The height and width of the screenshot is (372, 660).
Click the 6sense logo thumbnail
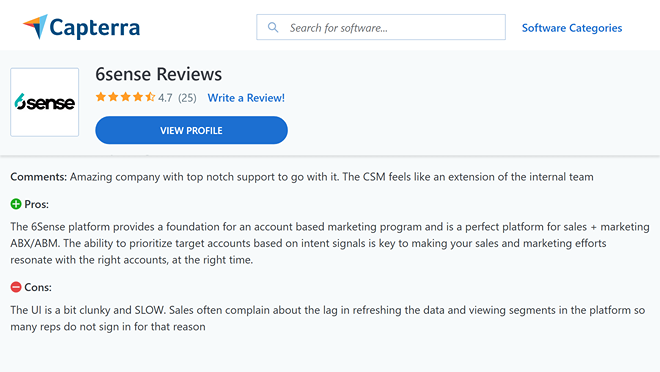pos(45,102)
